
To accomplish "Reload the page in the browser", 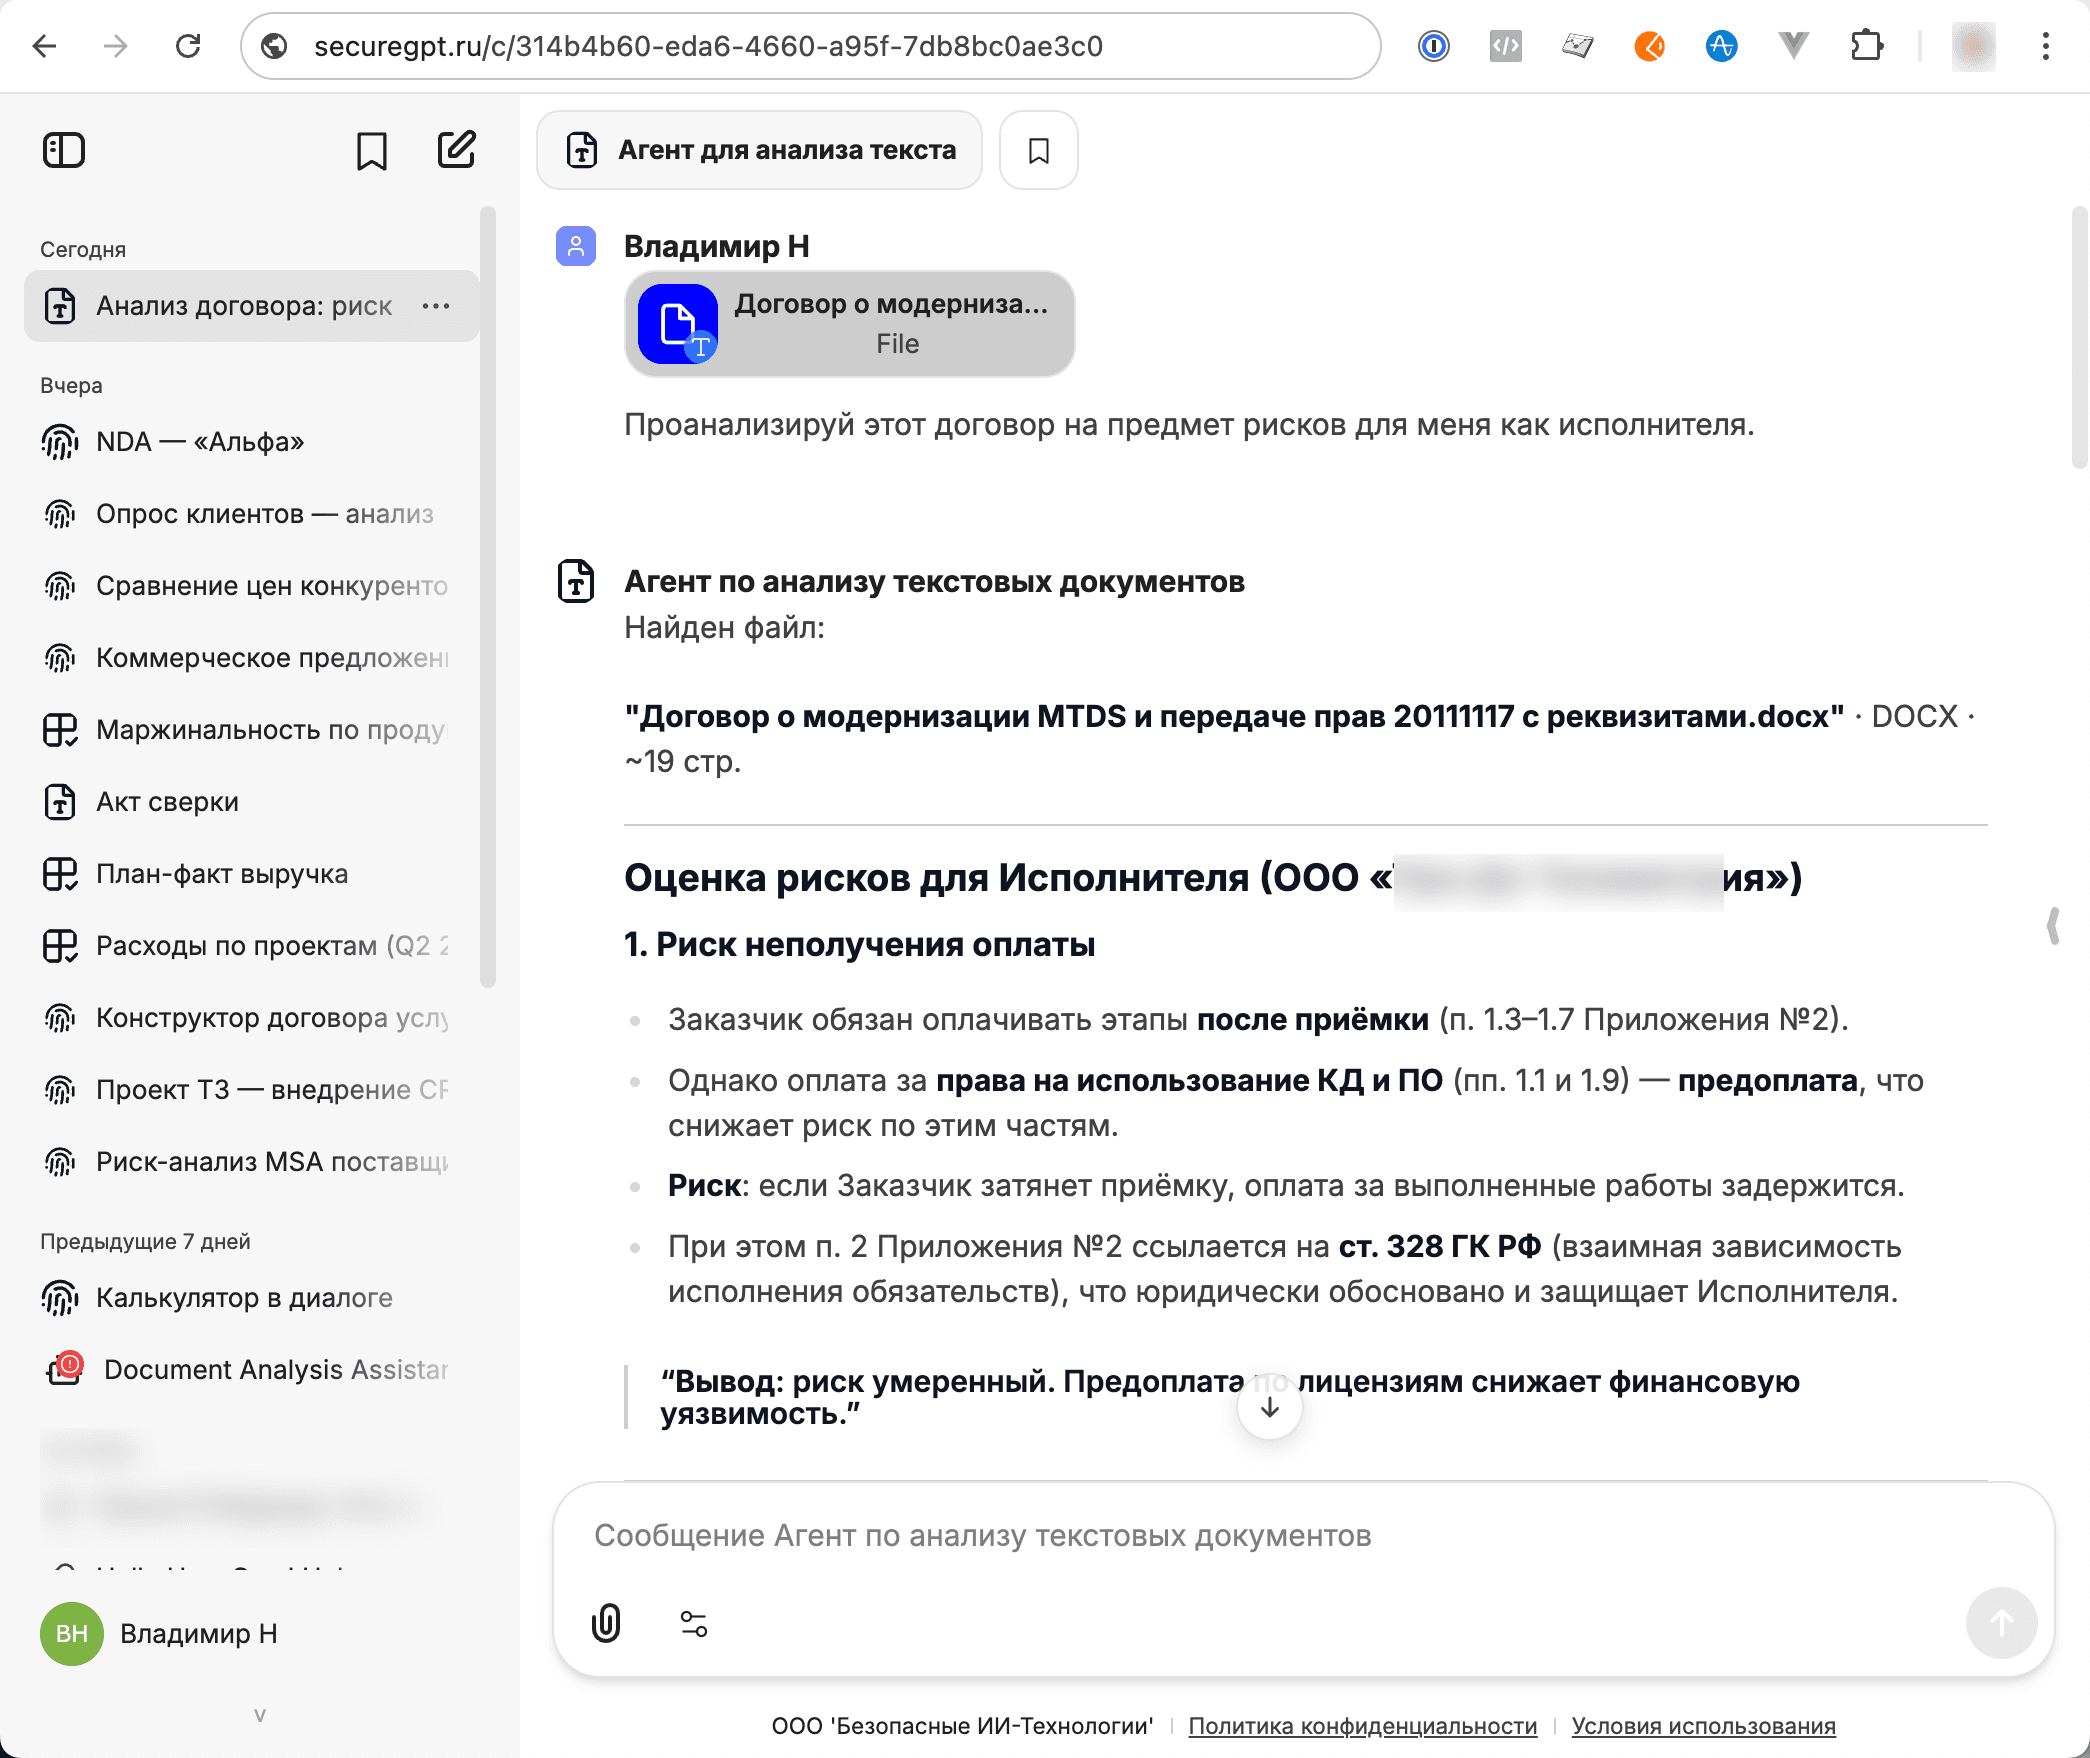I will coord(189,46).
